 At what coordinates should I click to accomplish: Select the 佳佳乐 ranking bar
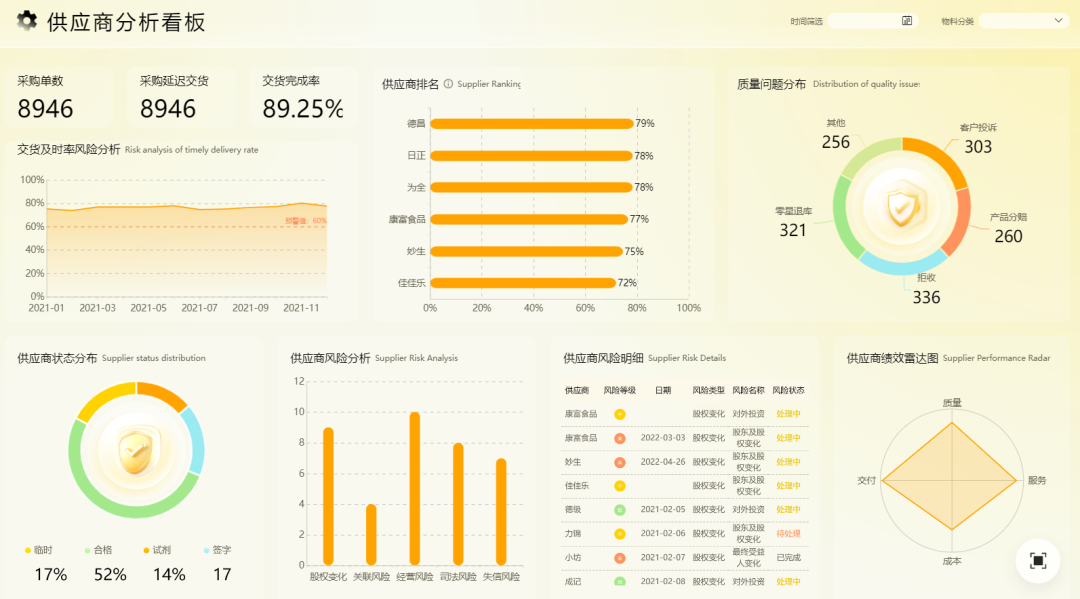[523, 283]
